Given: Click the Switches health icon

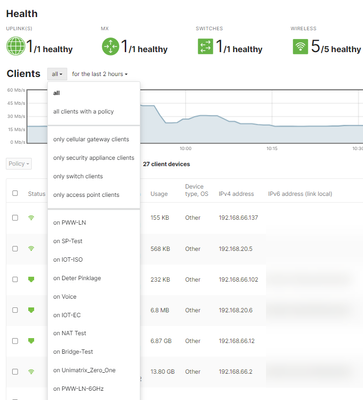Looking at the screenshot, I should 205,46.
